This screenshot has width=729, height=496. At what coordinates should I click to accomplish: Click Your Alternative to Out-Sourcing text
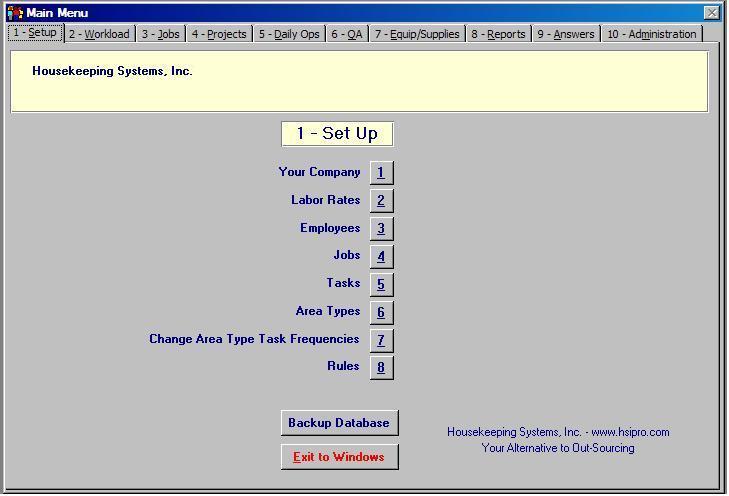click(x=558, y=448)
